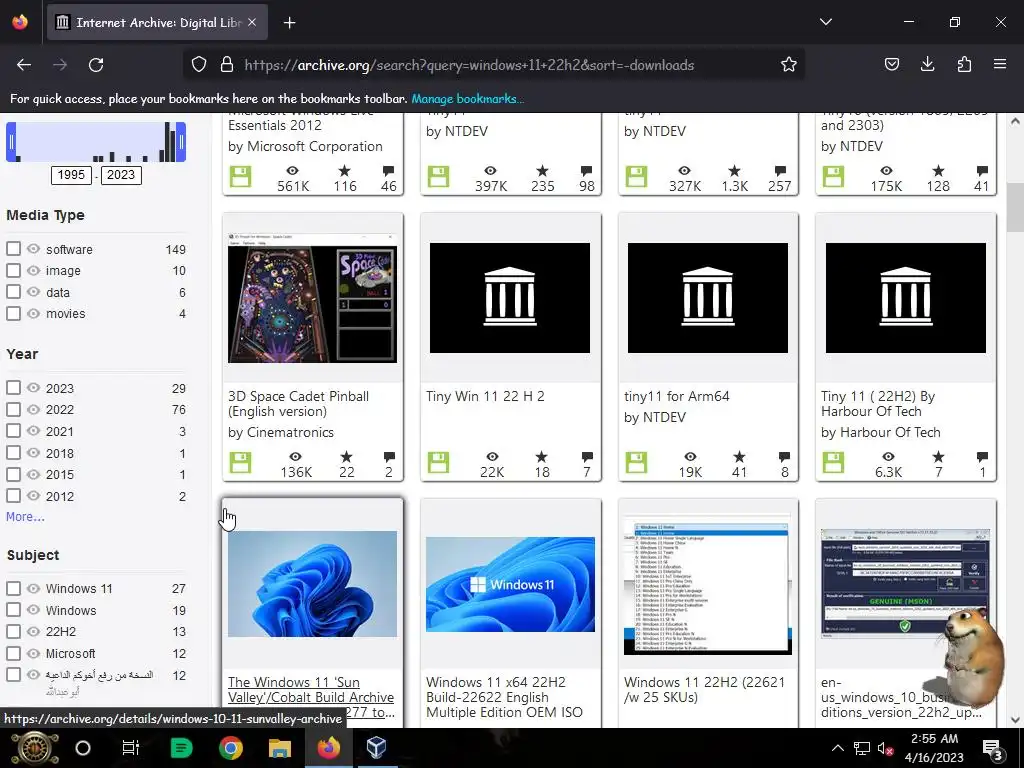Check the data media type box
The image size is (1024, 768).
tap(13, 292)
